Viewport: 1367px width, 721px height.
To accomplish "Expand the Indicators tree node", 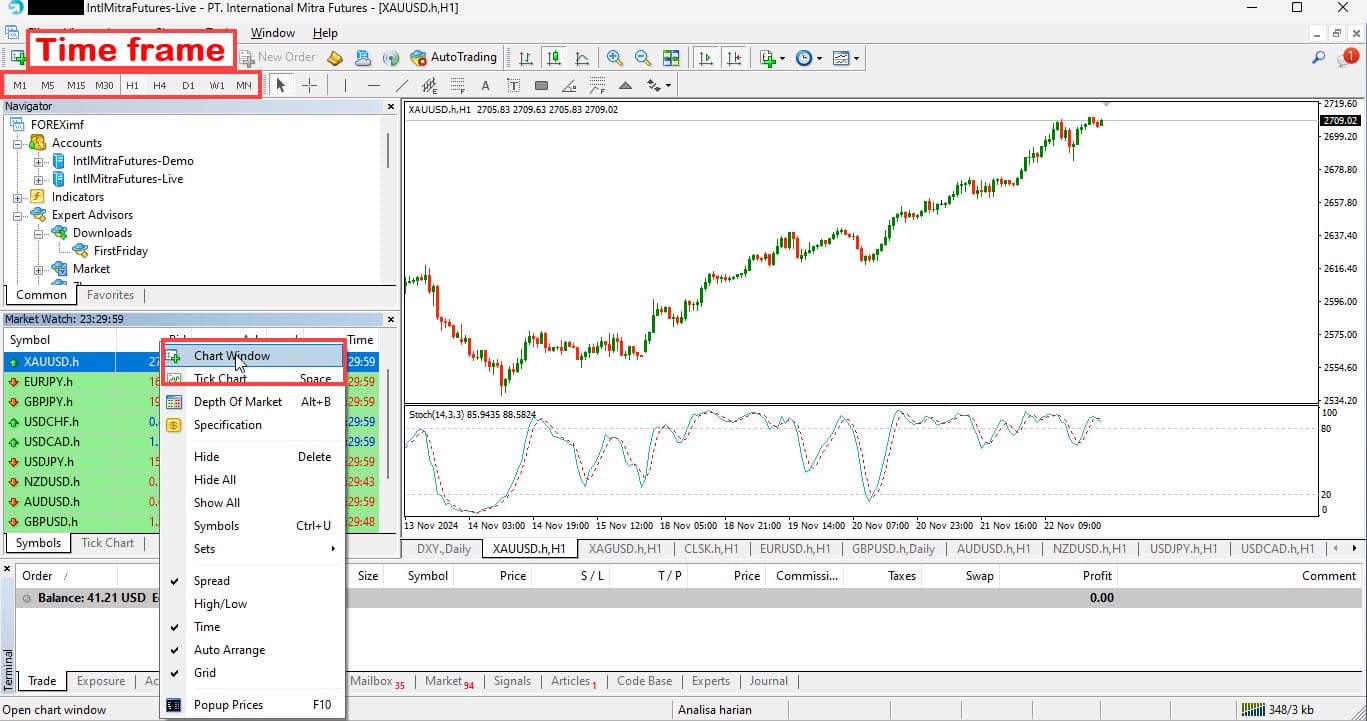I will (x=17, y=197).
